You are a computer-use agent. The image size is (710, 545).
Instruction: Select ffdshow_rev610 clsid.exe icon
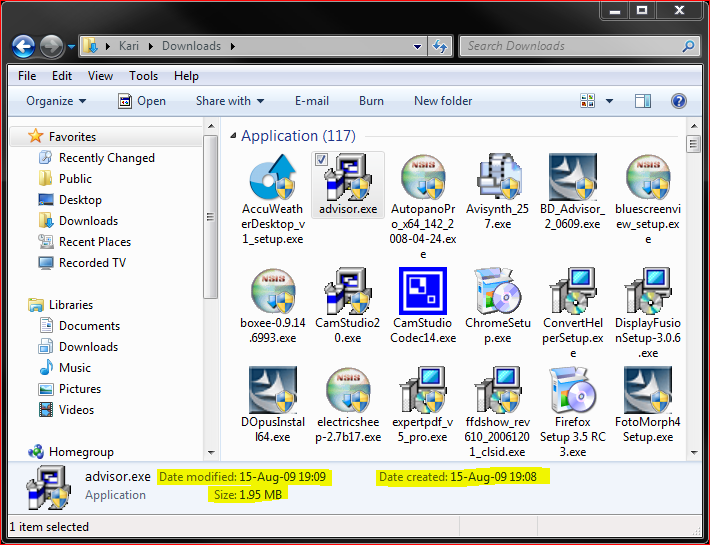click(x=498, y=390)
